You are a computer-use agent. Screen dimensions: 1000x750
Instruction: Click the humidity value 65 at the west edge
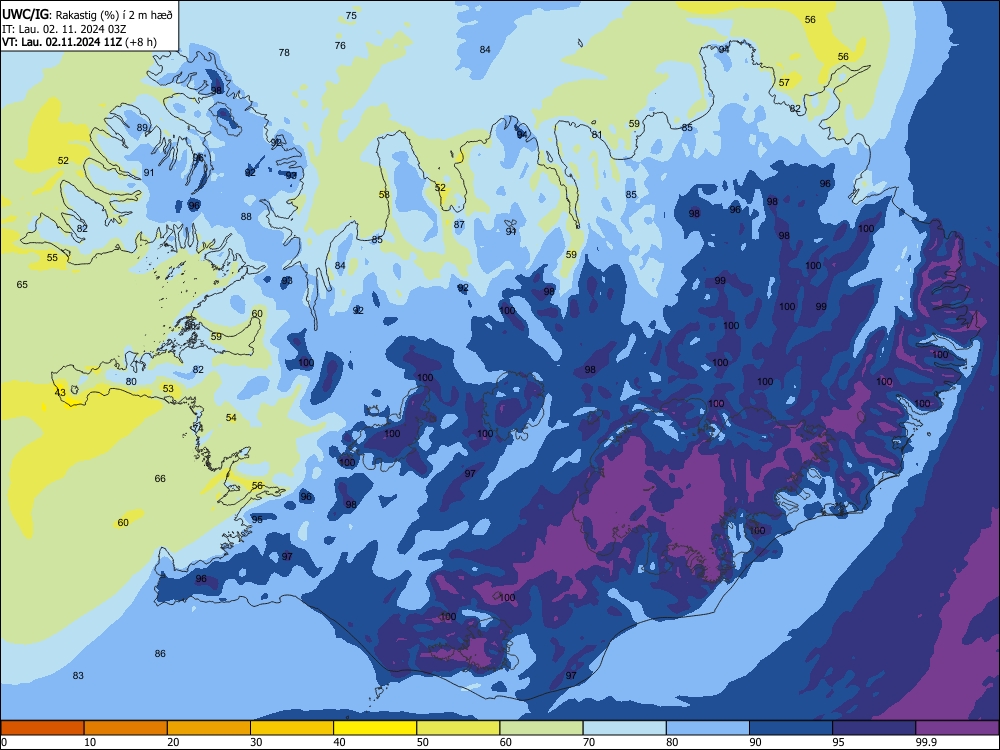22,284
